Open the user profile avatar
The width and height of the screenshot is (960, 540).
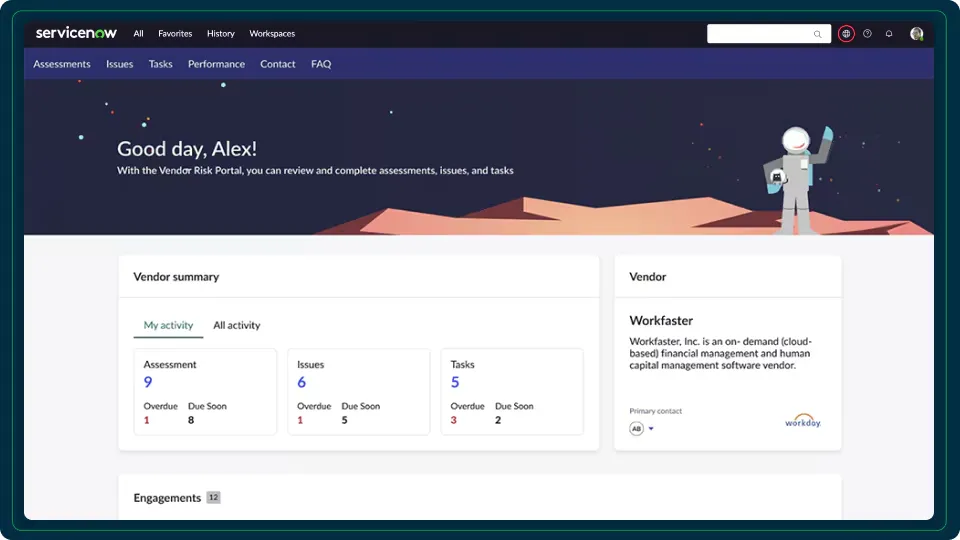point(917,34)
